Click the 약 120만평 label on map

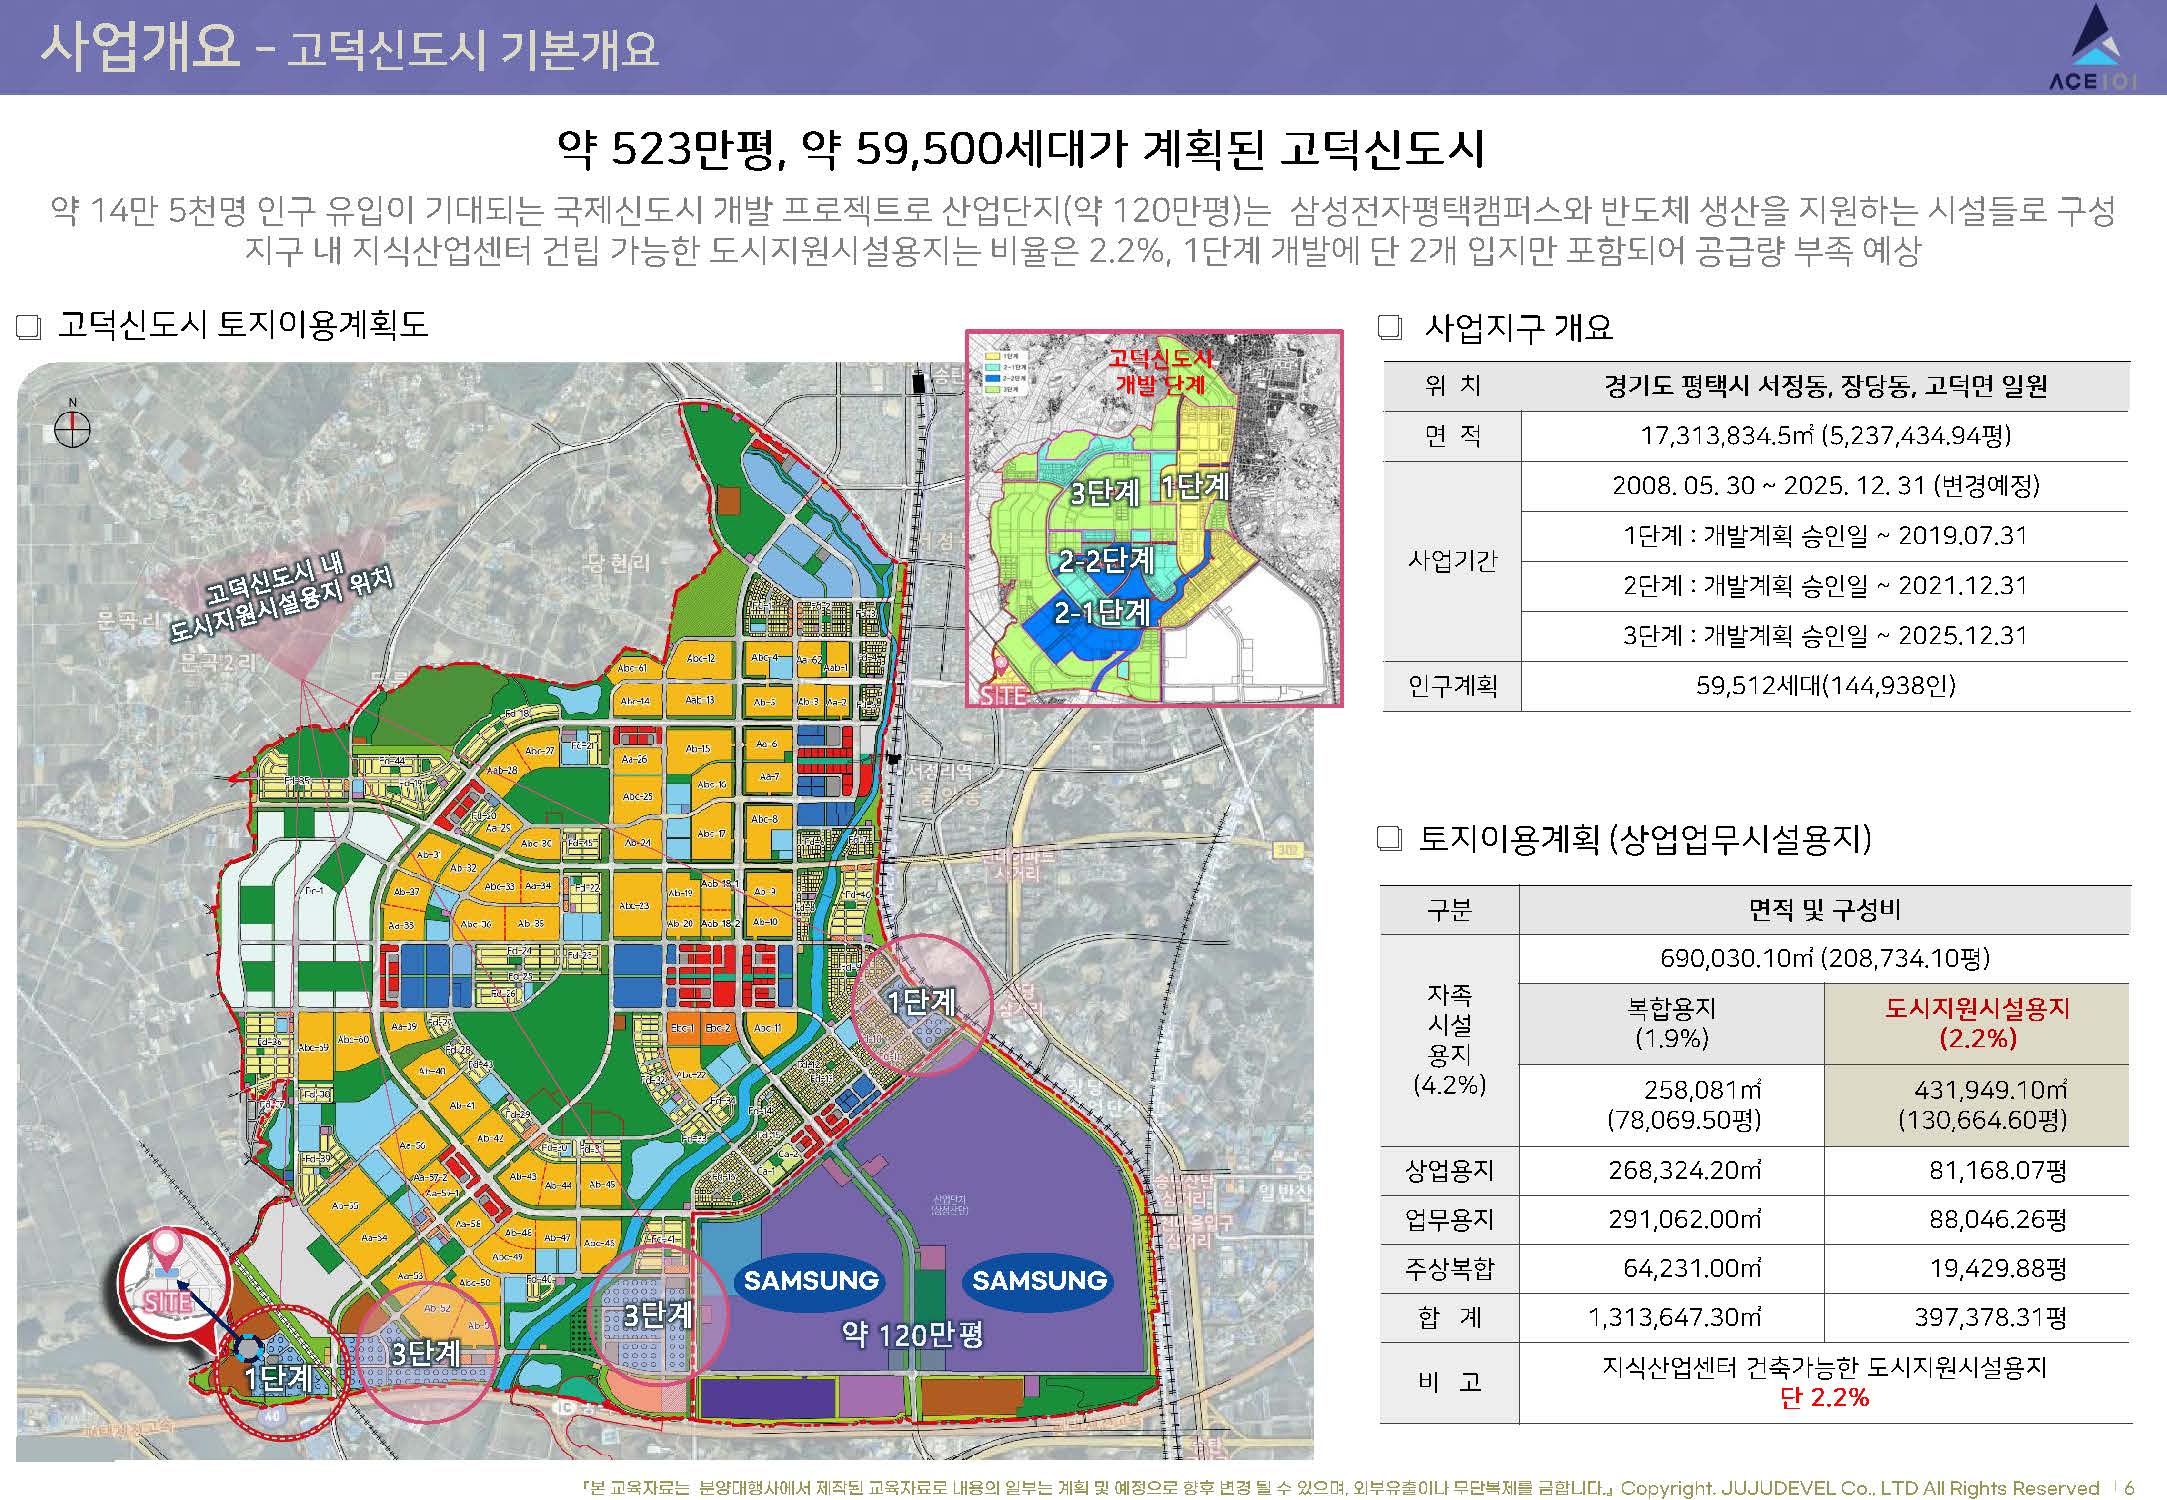[x=911, y=1335]
